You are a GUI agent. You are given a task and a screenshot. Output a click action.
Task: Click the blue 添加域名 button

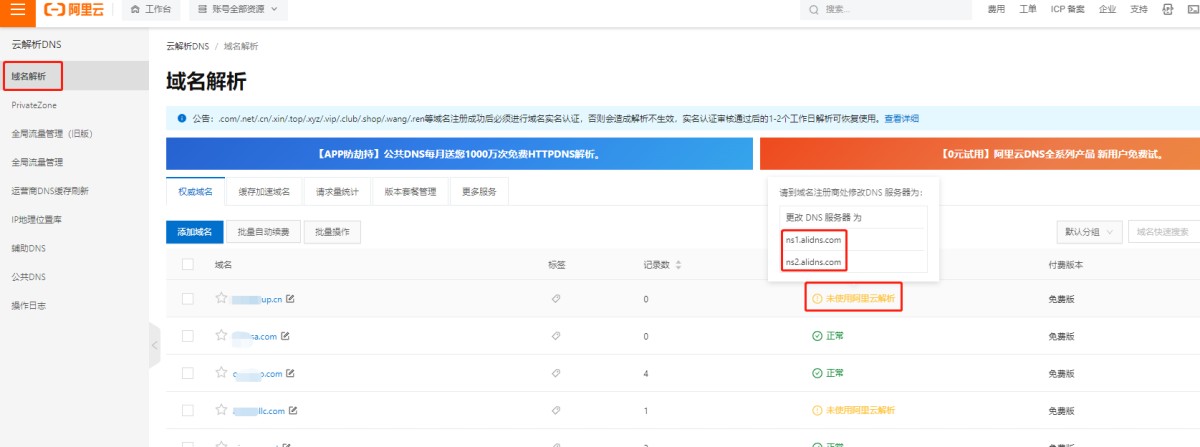pyautogui.click(x=194, y=232)
